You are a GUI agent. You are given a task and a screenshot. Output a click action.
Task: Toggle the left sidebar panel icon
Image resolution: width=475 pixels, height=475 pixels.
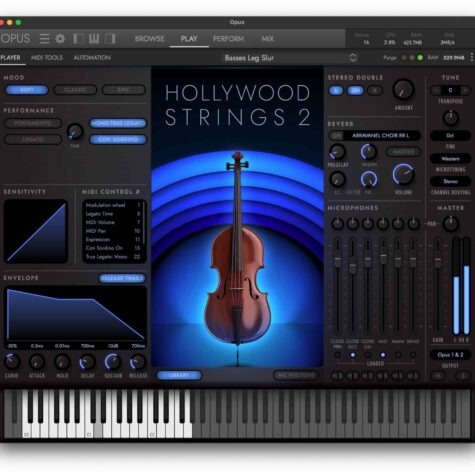click(x=78, y=39)
